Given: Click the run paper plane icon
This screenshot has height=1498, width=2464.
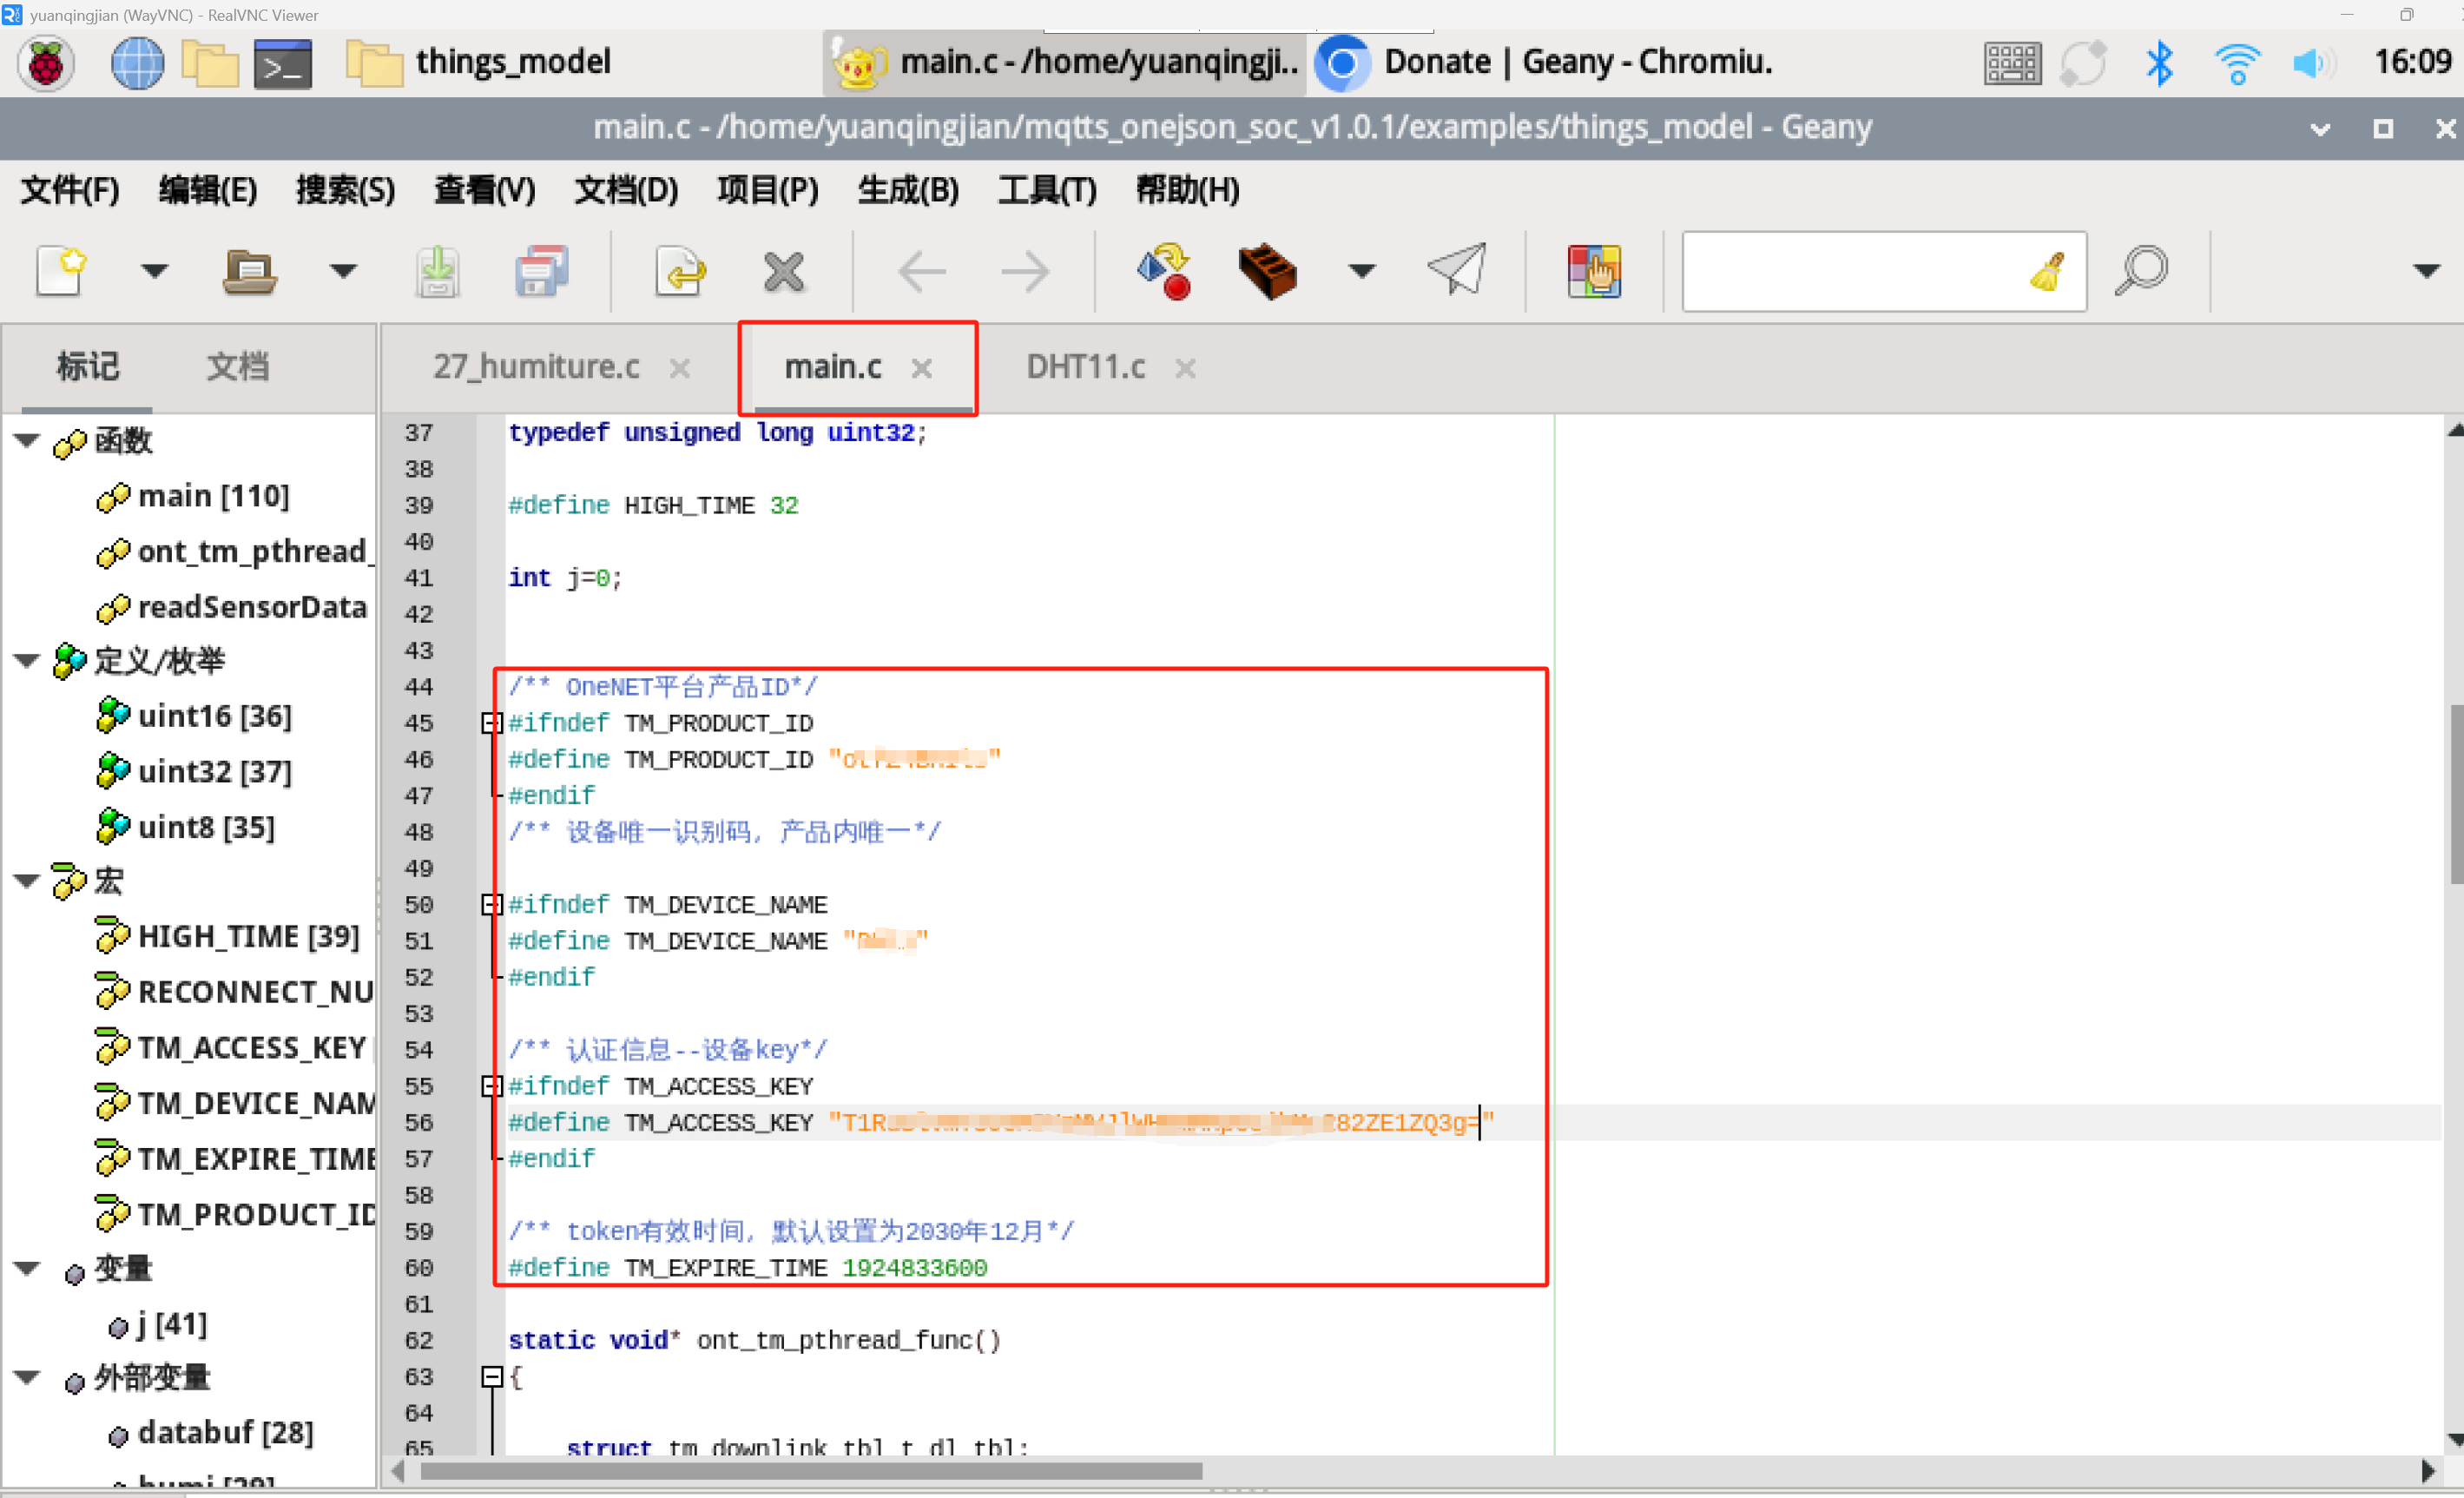Looking at the screenshot, I should click(1456, 271).
